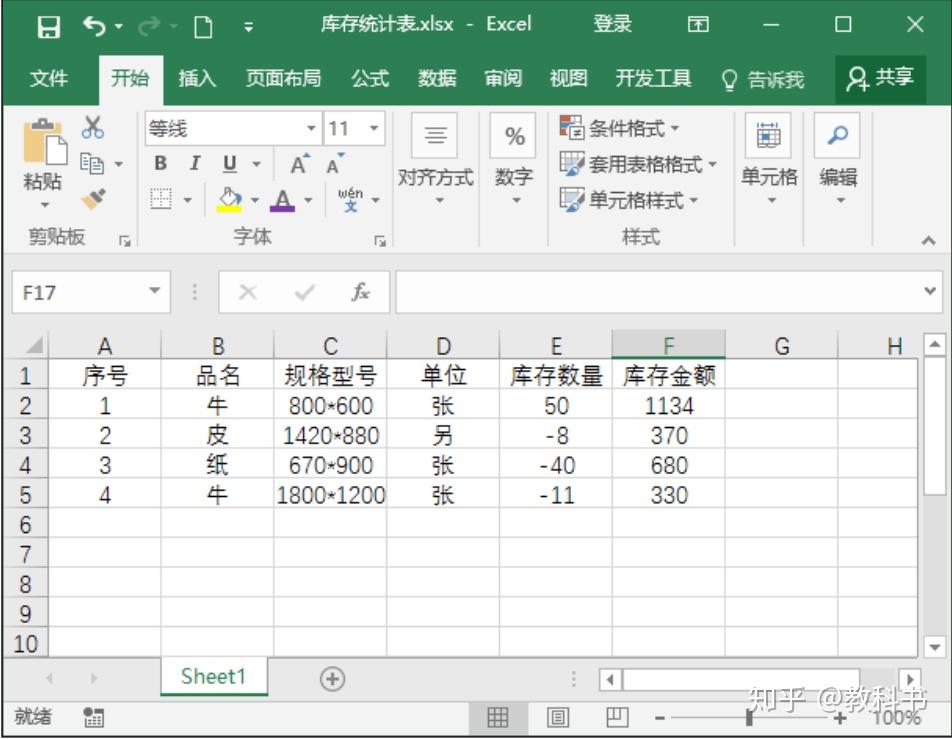
Task: Undo the last action
Action: tap(95, 26)
